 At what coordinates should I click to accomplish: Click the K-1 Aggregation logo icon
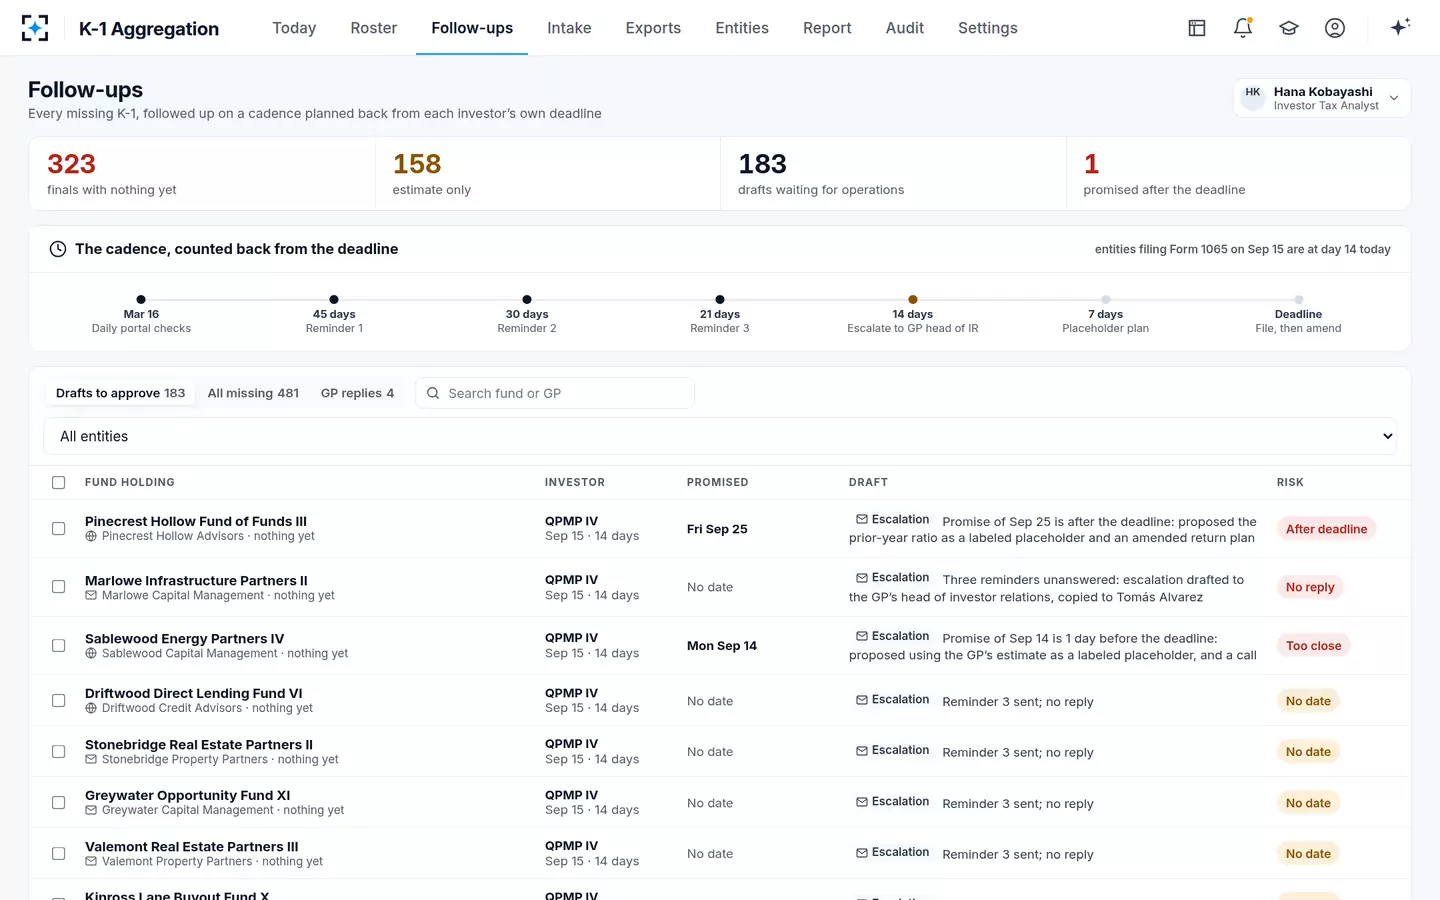click(x=35, y=28)
